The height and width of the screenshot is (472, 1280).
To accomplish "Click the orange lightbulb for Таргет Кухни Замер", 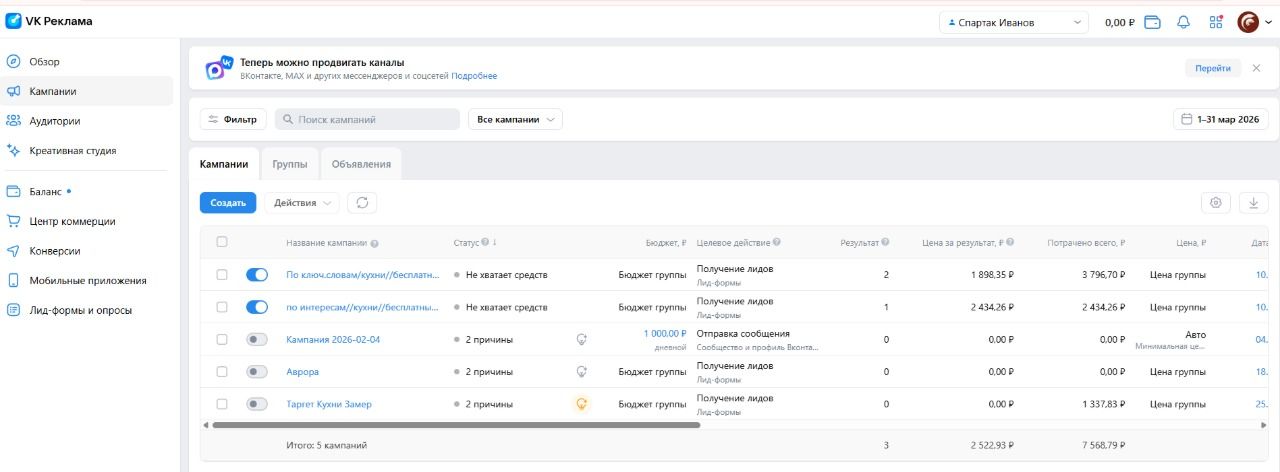I will pyautogui.click(x=581, y=404).
